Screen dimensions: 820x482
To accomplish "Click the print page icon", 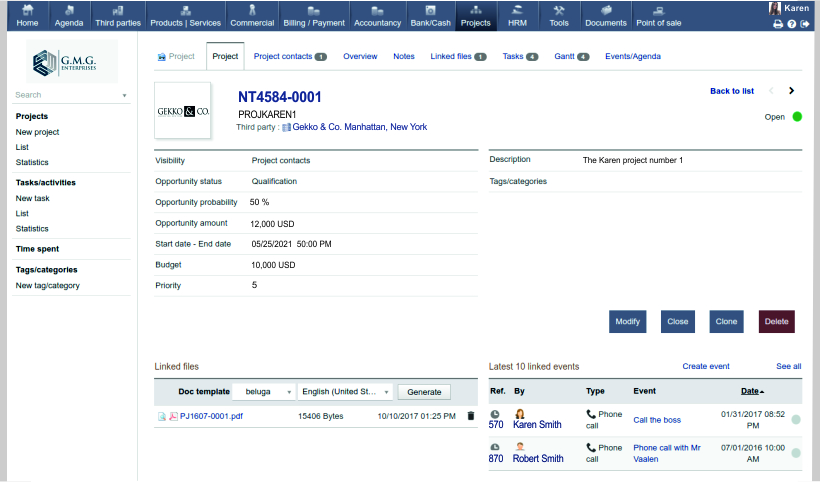I will coord(778,23).
